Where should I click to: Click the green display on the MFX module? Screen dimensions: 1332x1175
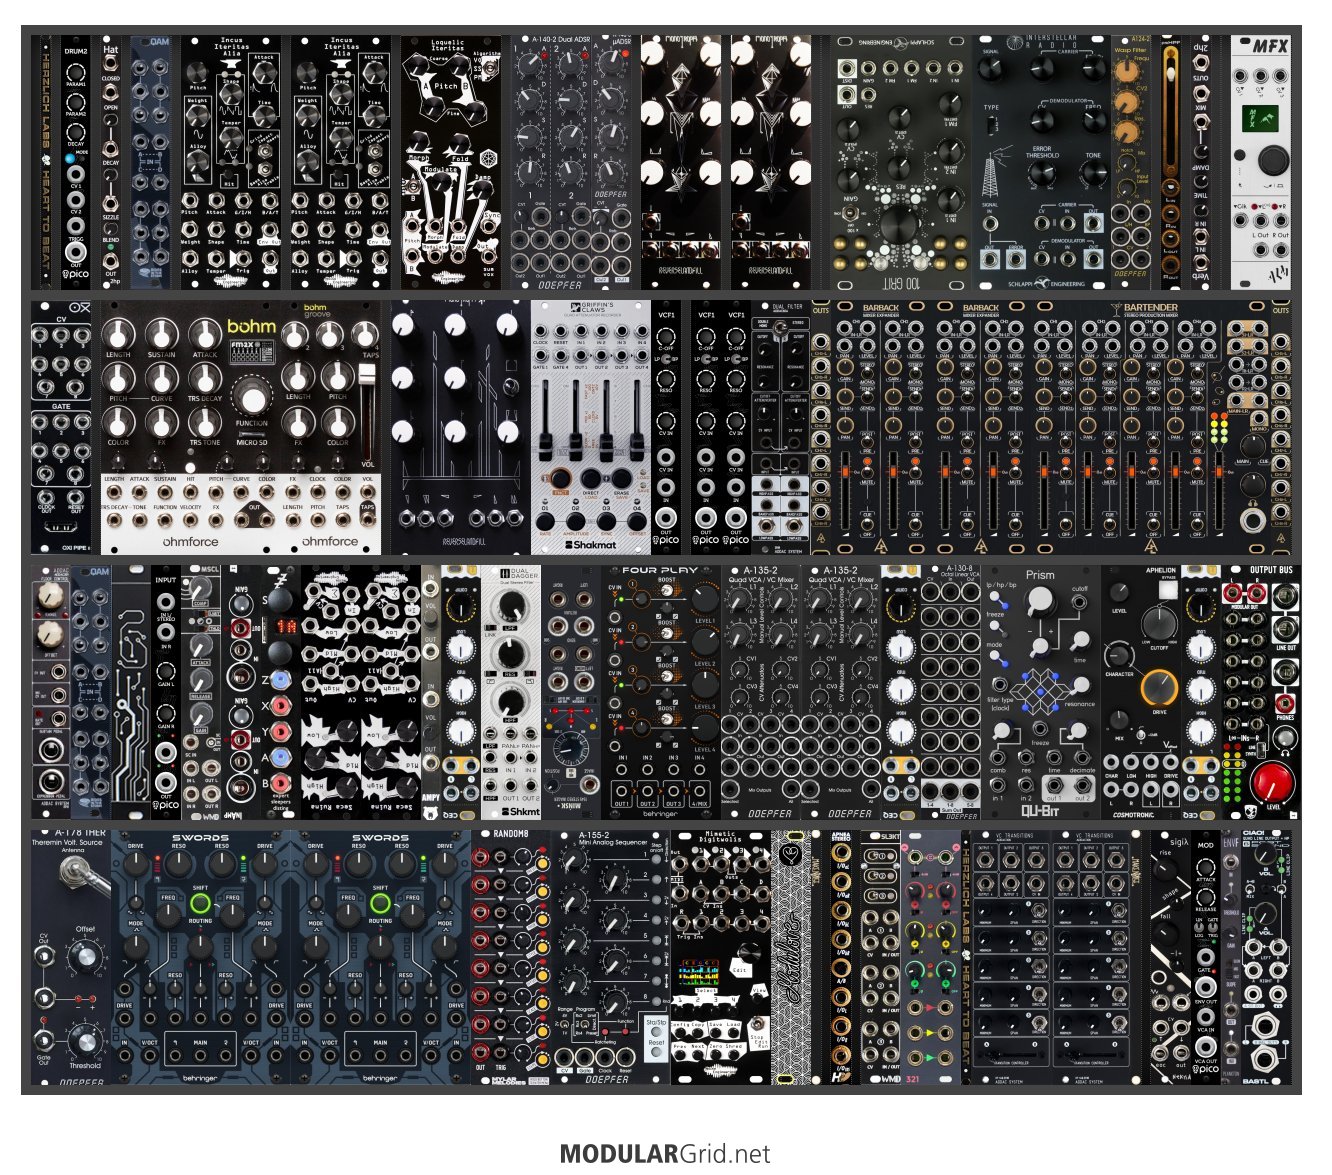[x=1258, y=117]
